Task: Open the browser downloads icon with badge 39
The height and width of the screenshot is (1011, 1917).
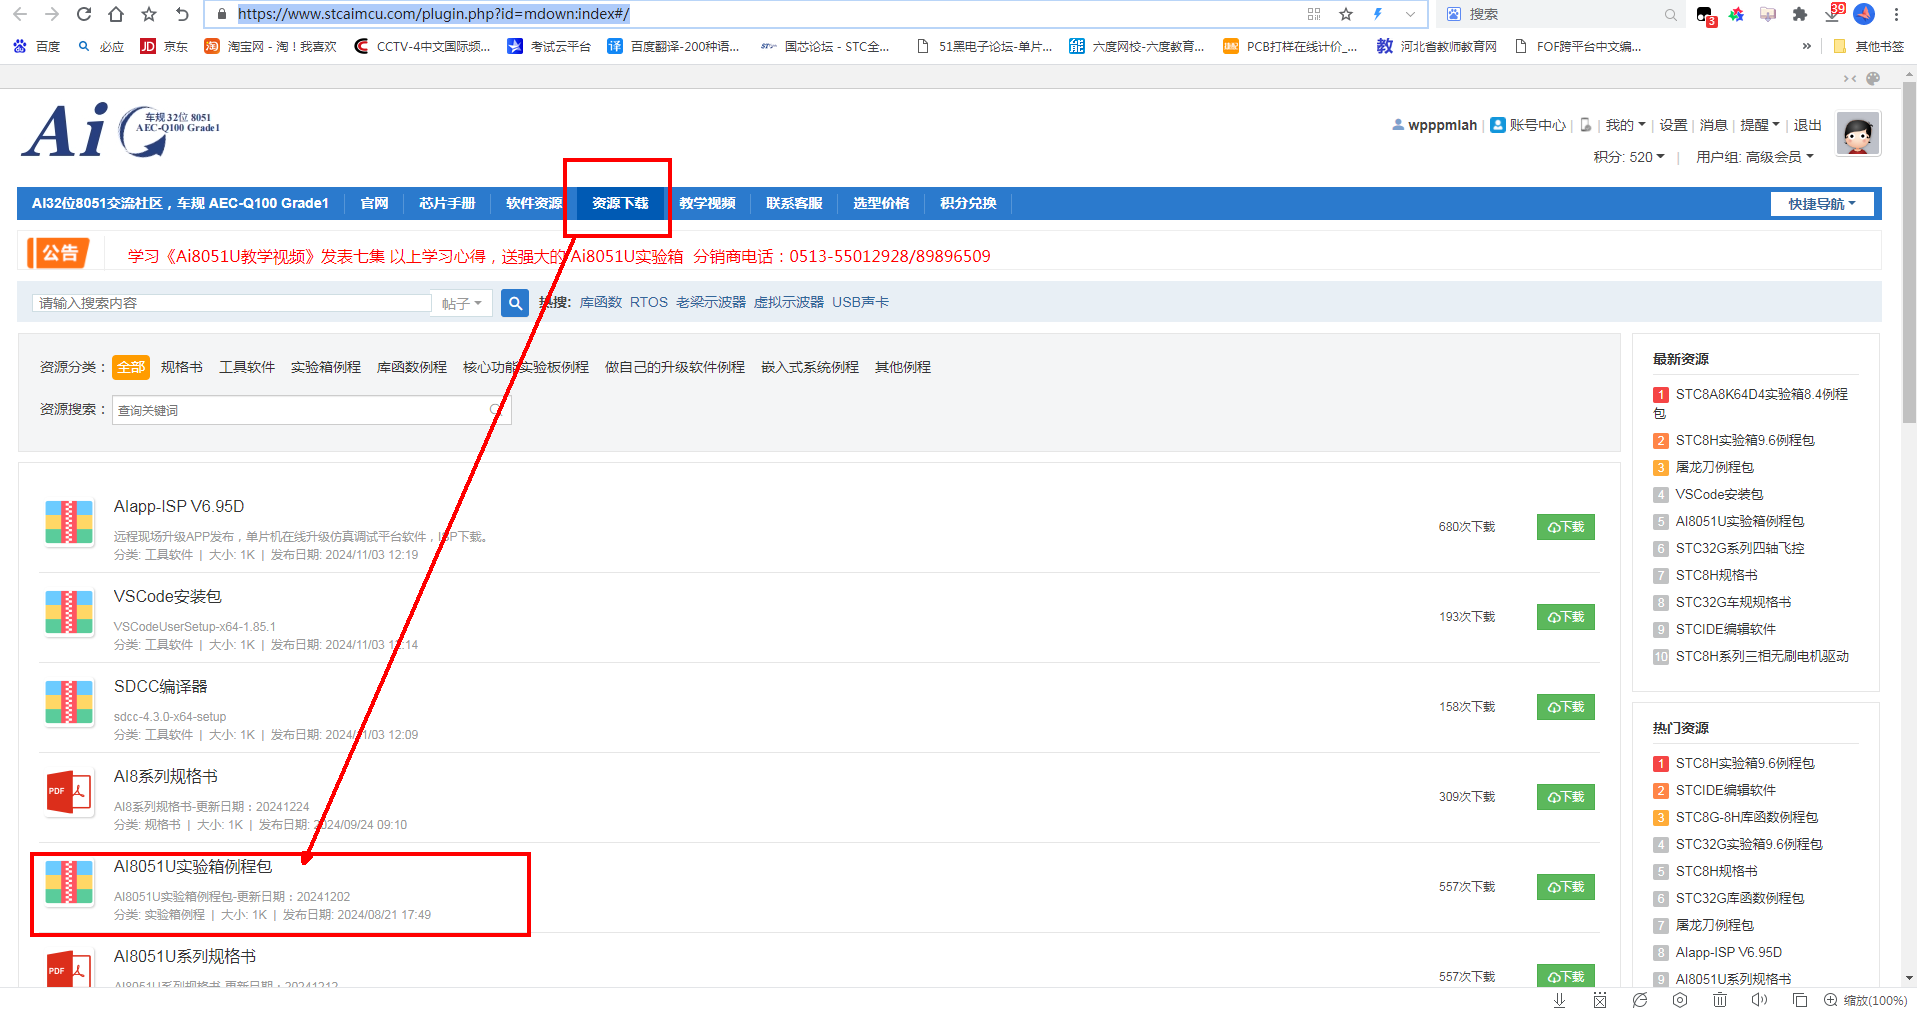Action: point(1834,13)
